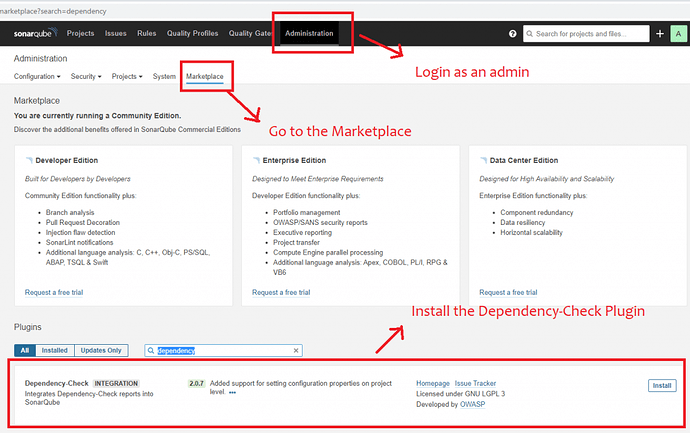Click the plus create-new icon
The width and height of the screenshot is (690, 433).
660,34
